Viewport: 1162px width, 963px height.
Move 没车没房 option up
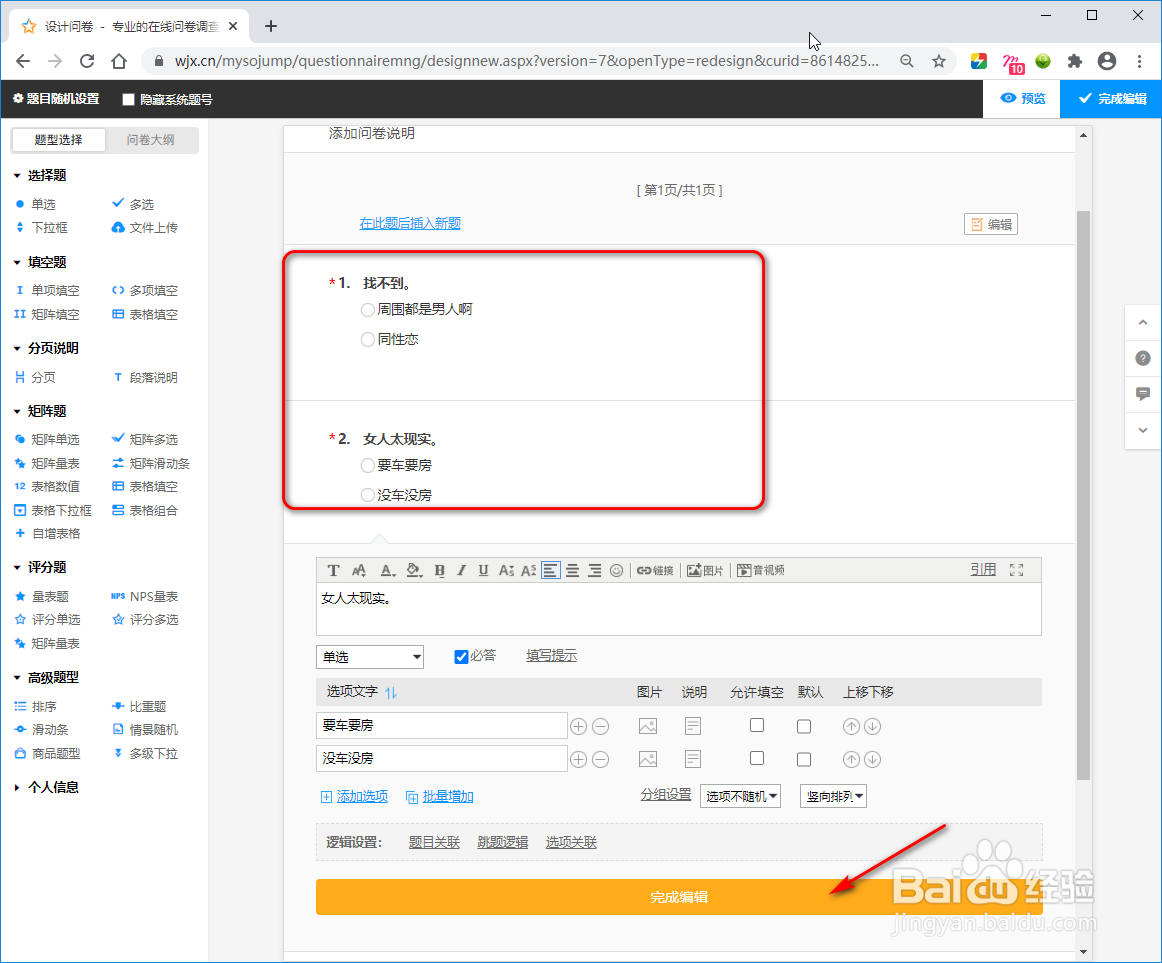coord(851,759)
